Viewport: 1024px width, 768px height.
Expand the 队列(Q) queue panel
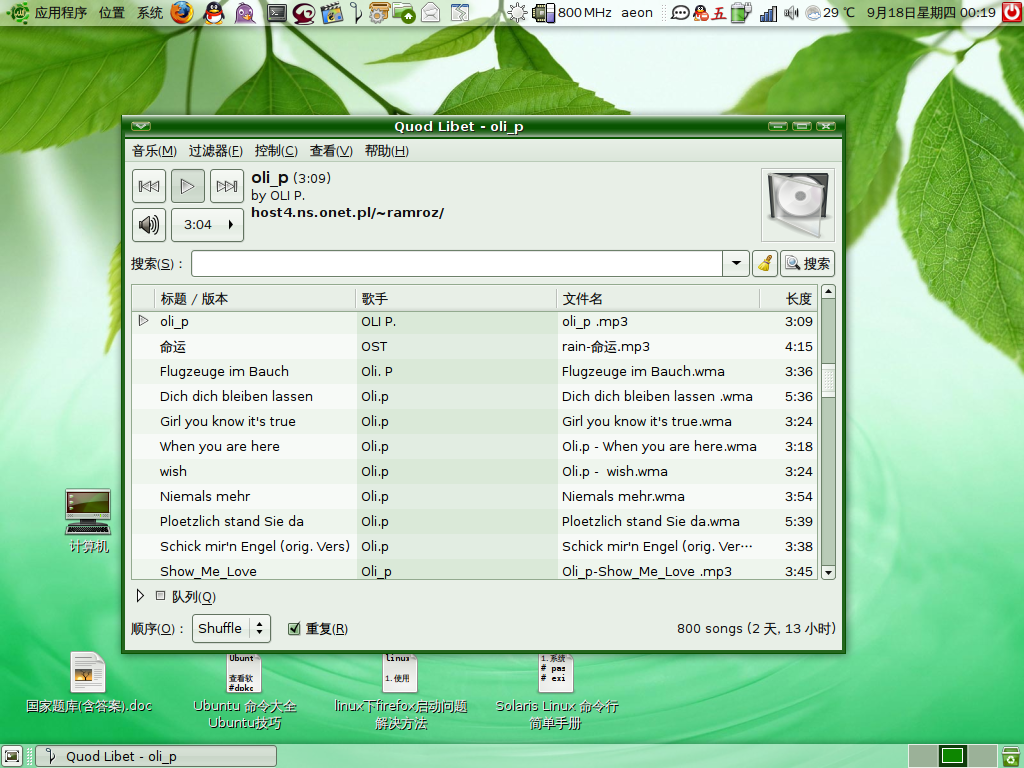[x=140, y=596]
